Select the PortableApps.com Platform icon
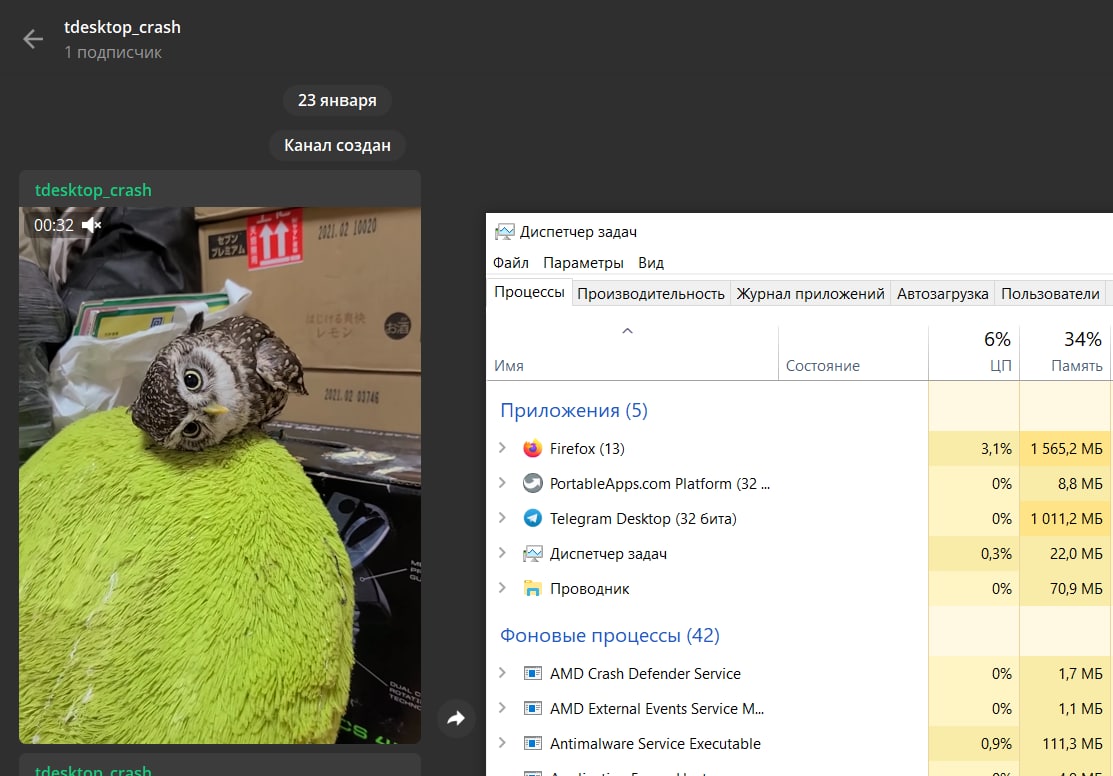 click(x=532, y=483)
